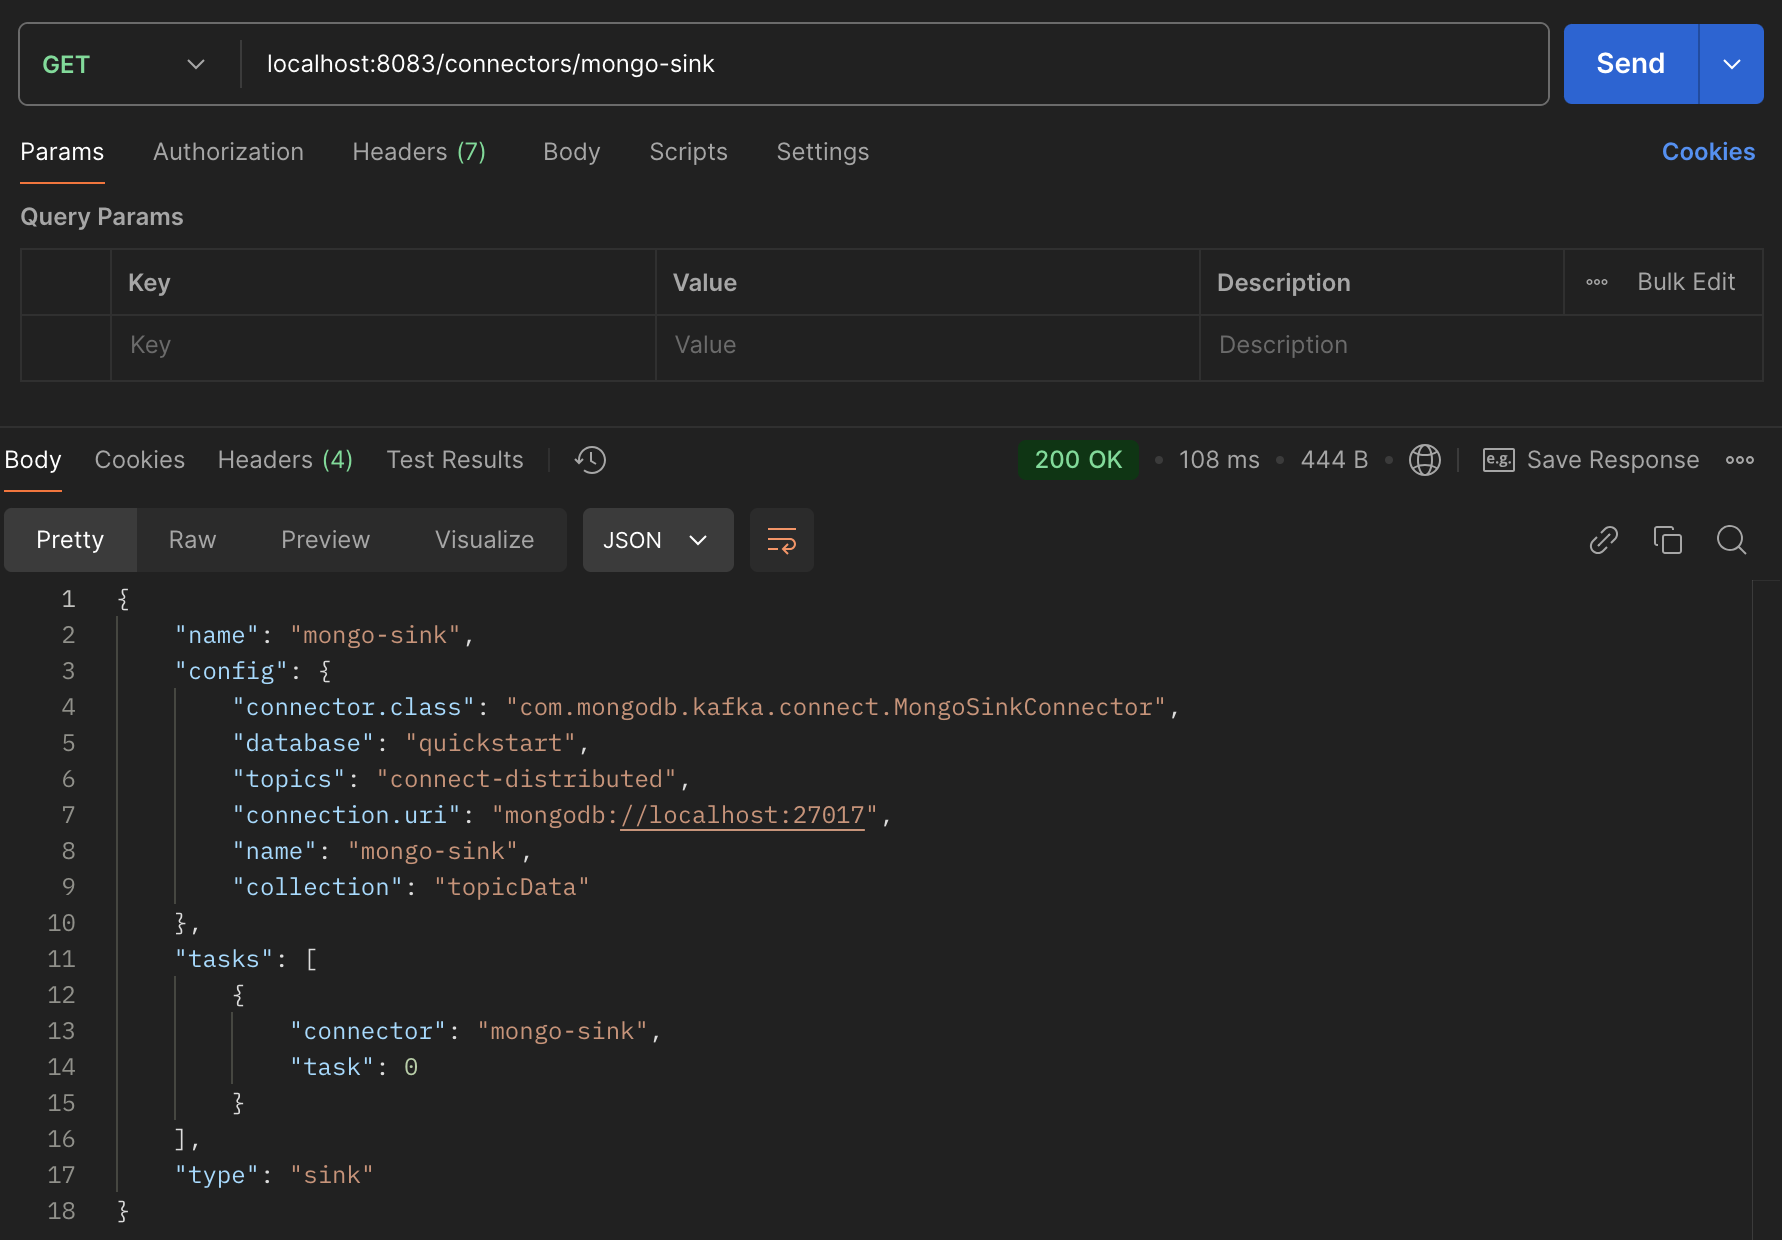1782x1240 pixels.
Task: Open the GET method dropdown
Action: pyautogui.click(x=124, y=64)
